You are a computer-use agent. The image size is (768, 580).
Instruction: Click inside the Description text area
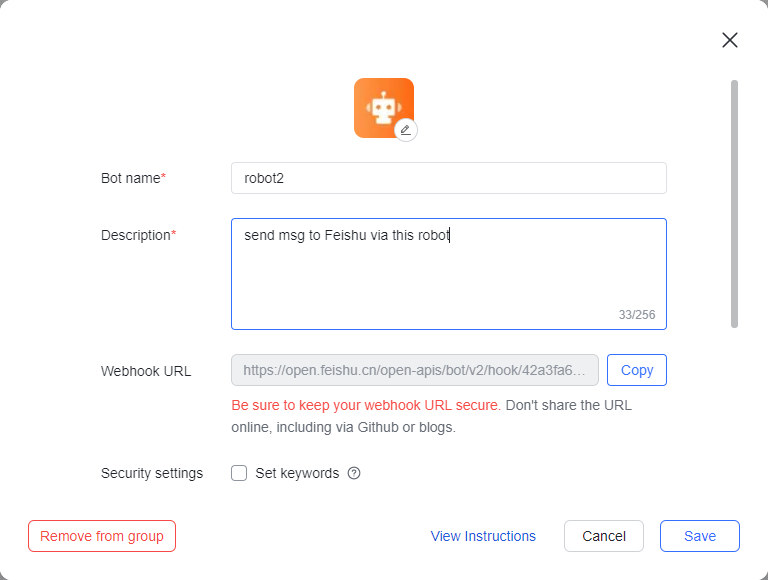click(x=448, y=275)
